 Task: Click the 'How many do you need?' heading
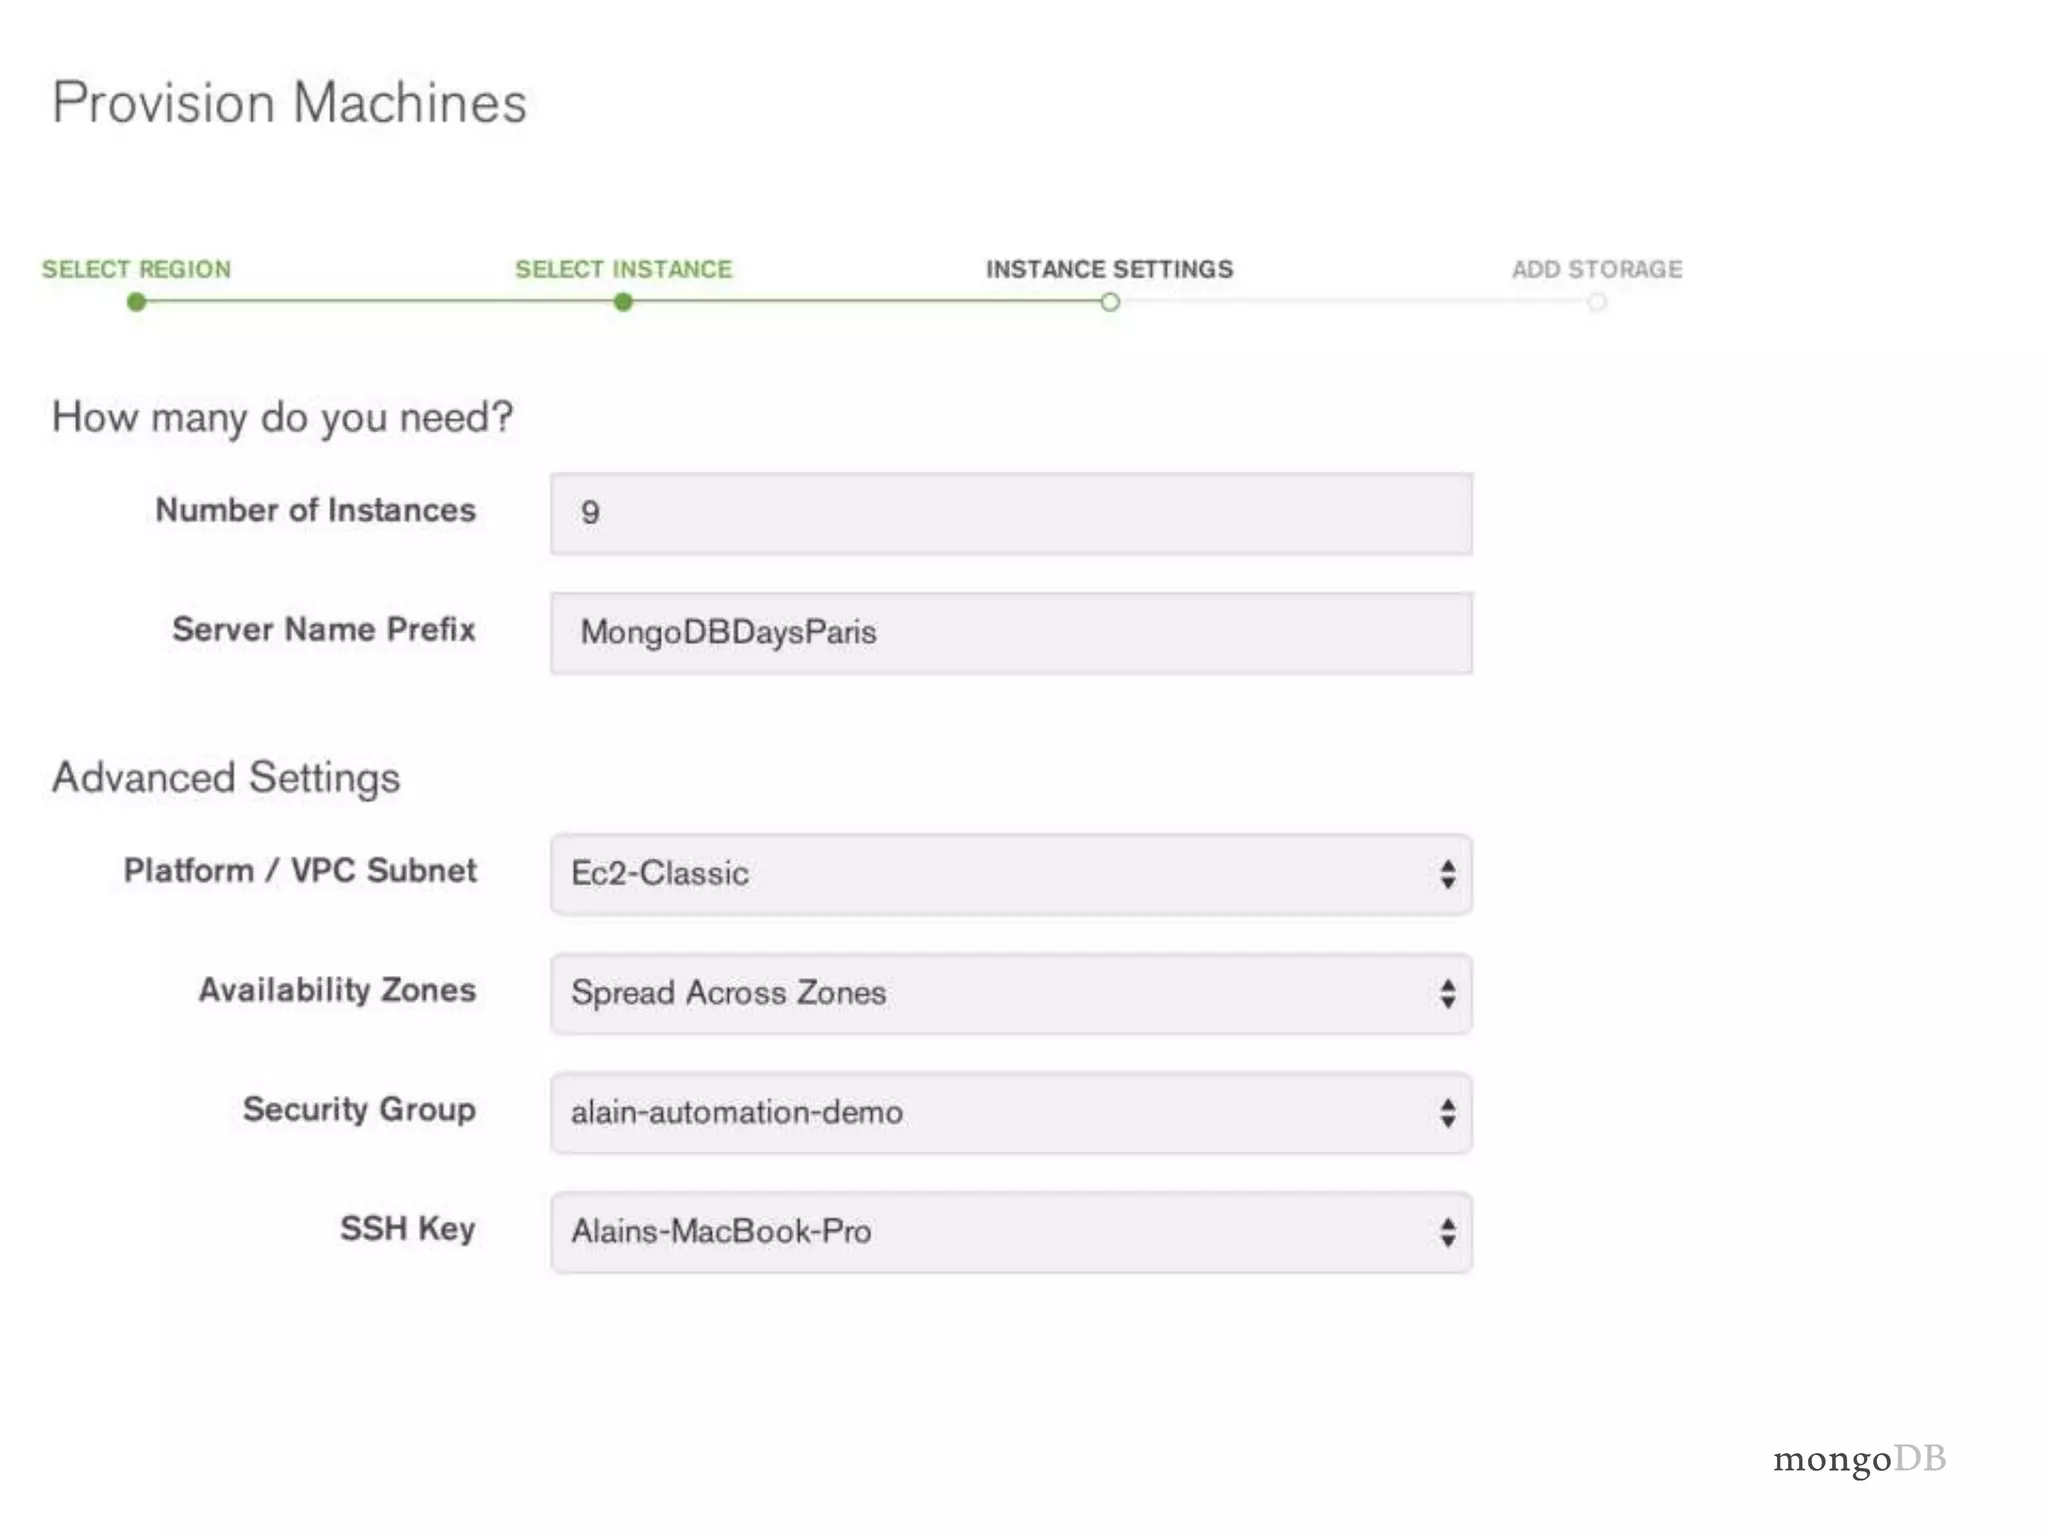tap(282, 417)
